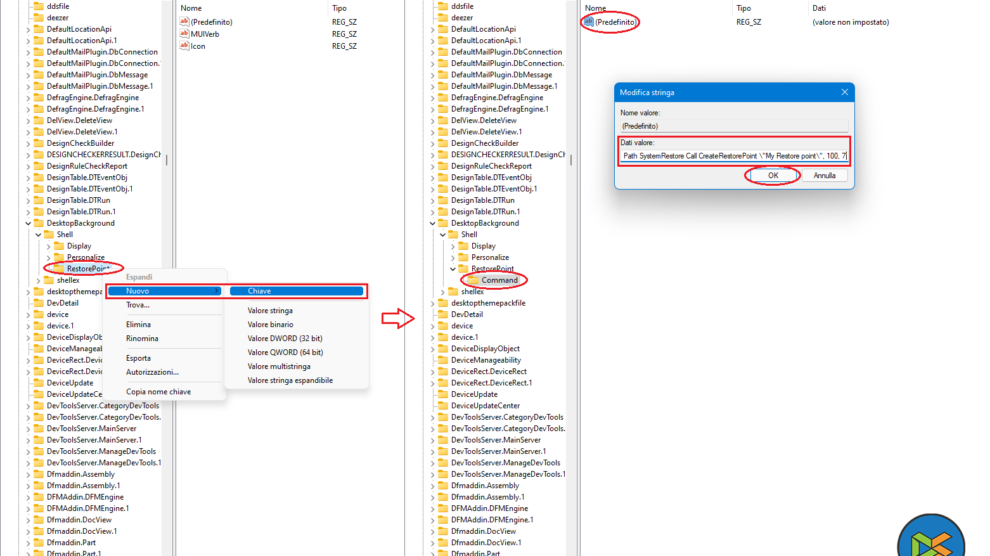Choose Chiave from the Nuovo submenu
This screenshot has width=990, height=556.
coord(296,290)
